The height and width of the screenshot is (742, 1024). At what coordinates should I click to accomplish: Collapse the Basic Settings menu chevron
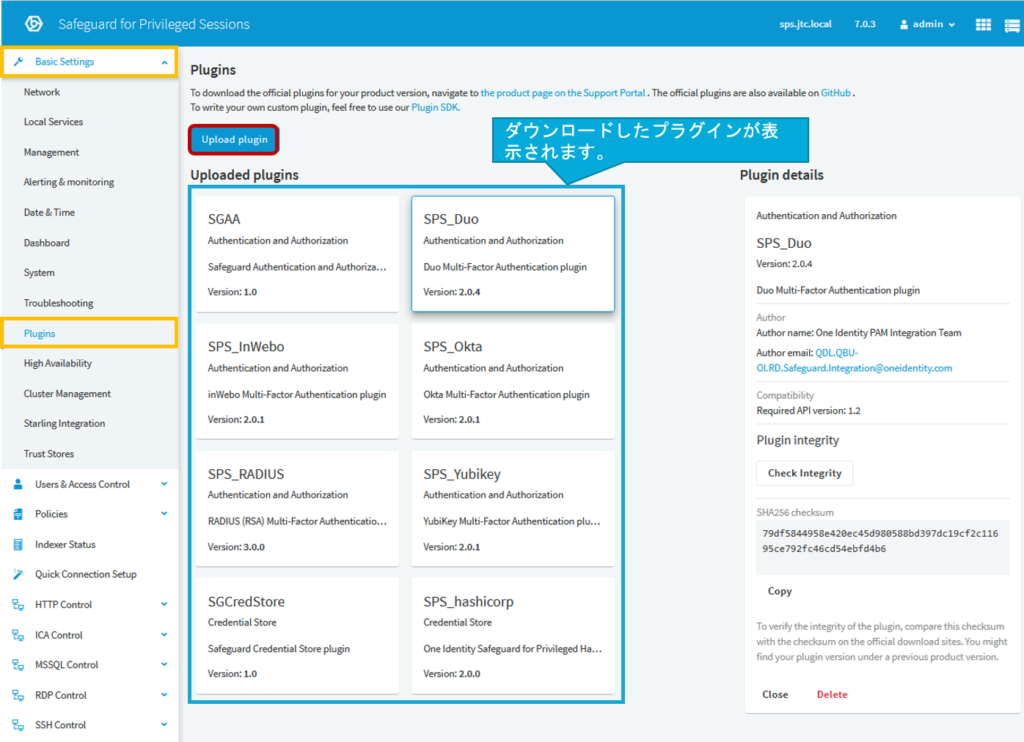tap(165, 62)
